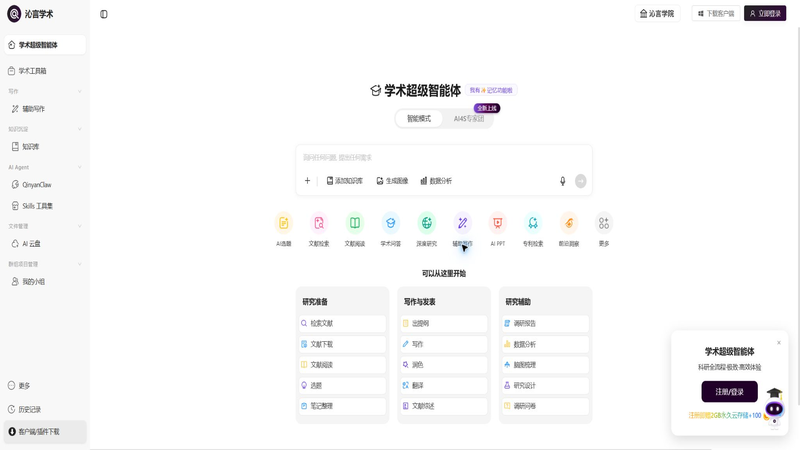This screenshot has width=800, height=450.
Task: Open the 深度研究 globe icon
Action: pos(427,223)
